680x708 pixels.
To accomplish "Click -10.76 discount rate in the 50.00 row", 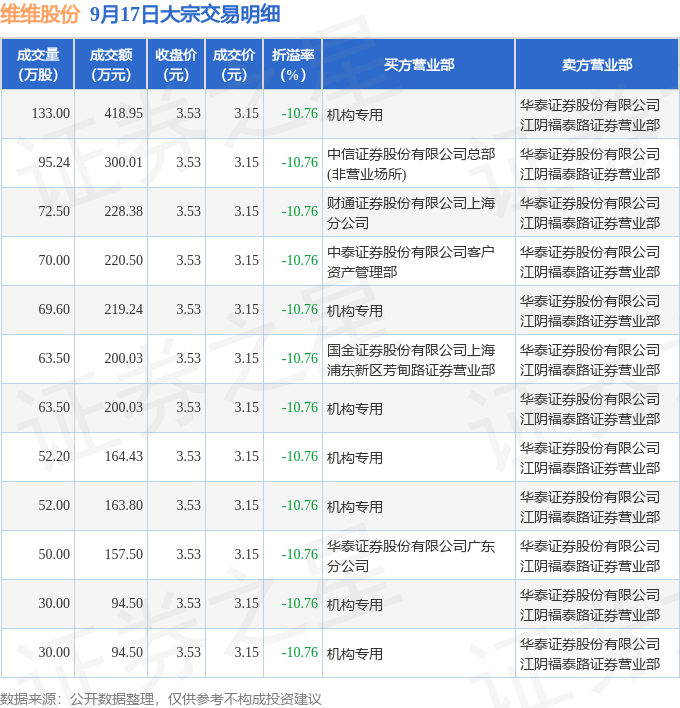I will (x=300, y=554).
